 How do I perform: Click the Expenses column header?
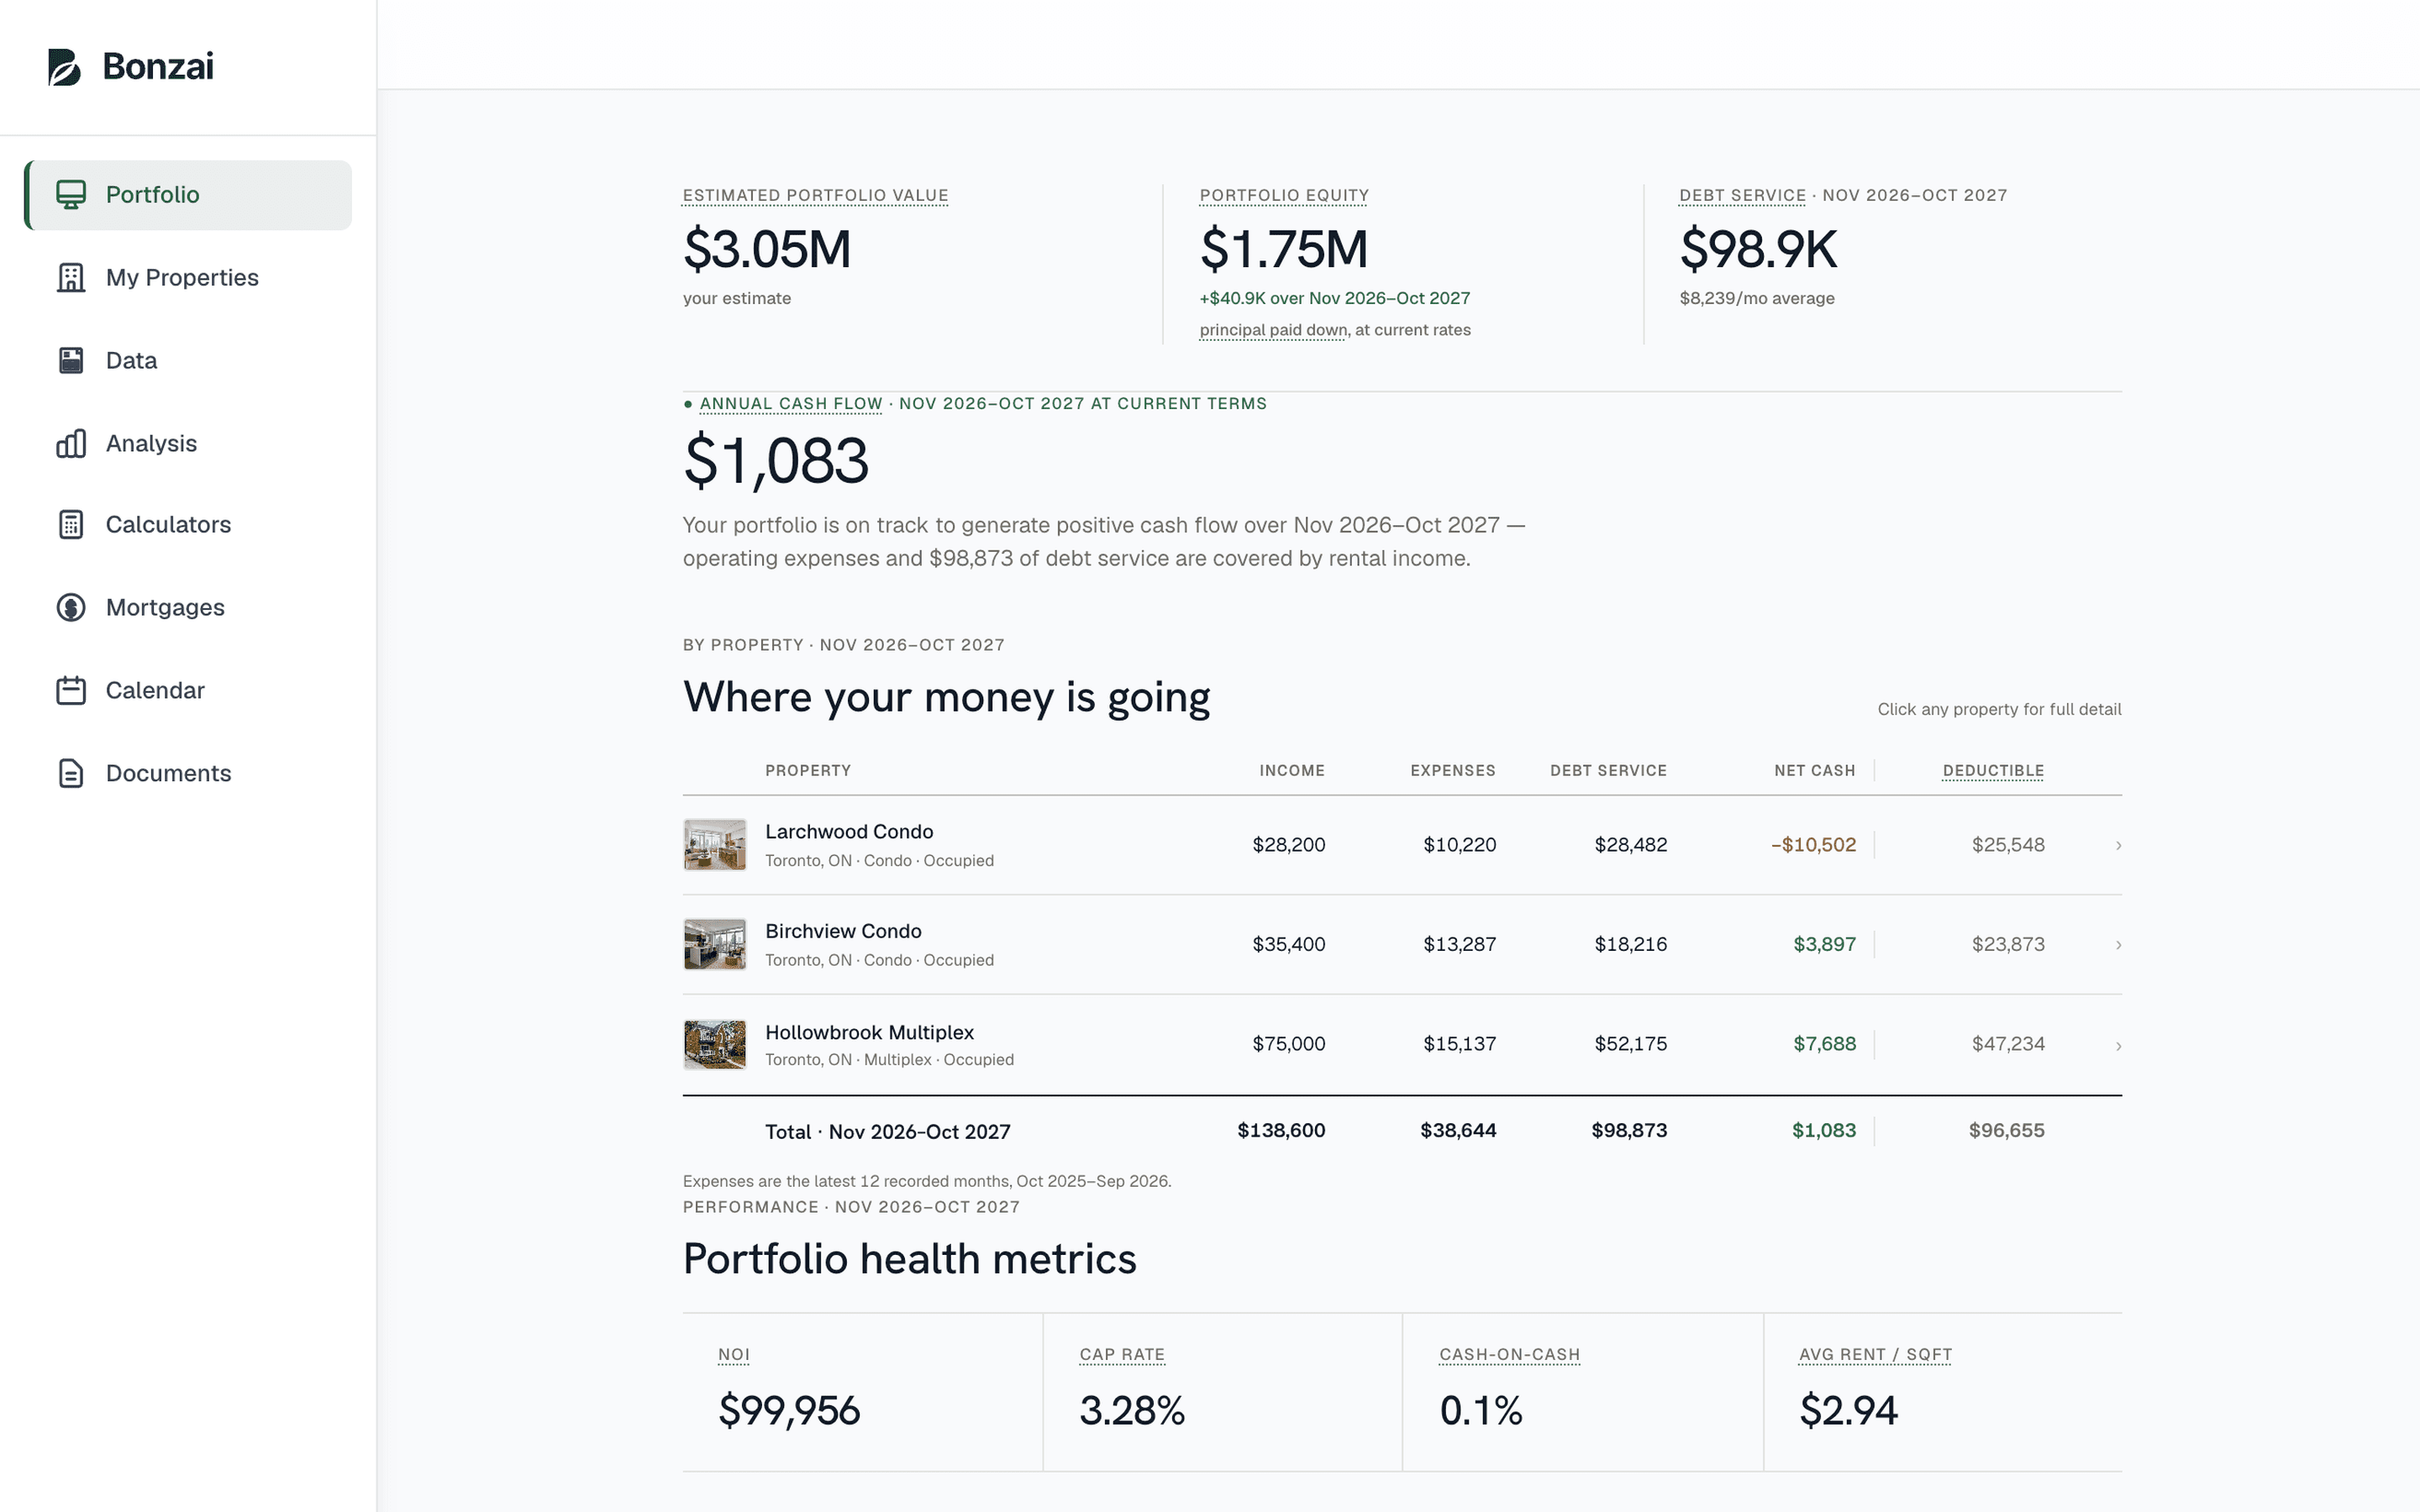(1453, 770)
